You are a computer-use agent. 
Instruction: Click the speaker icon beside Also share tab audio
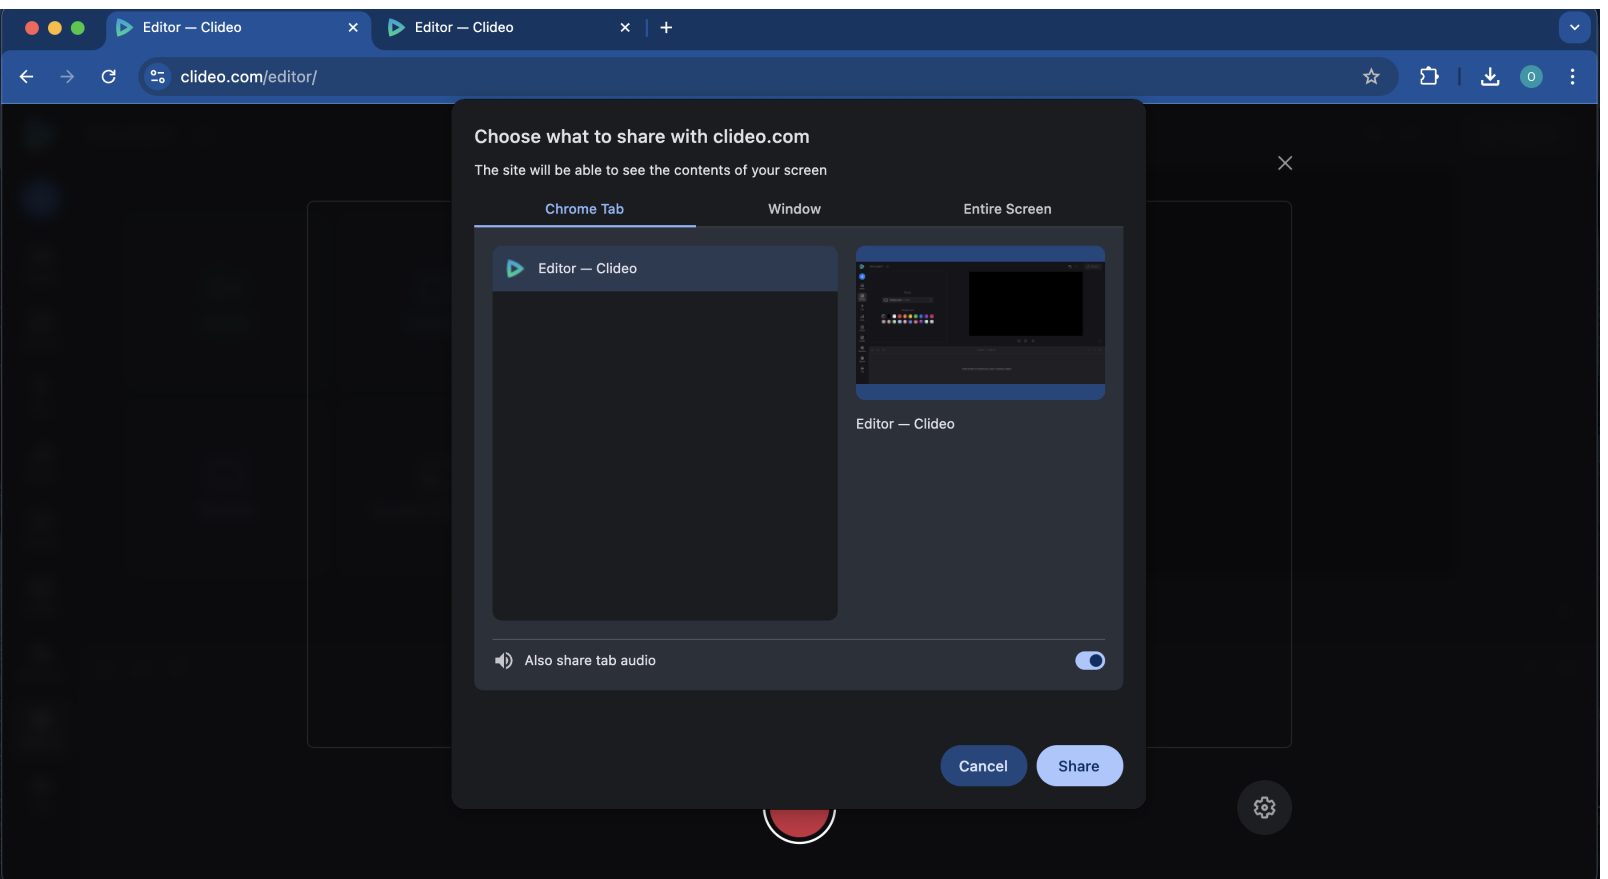(504, 660)
